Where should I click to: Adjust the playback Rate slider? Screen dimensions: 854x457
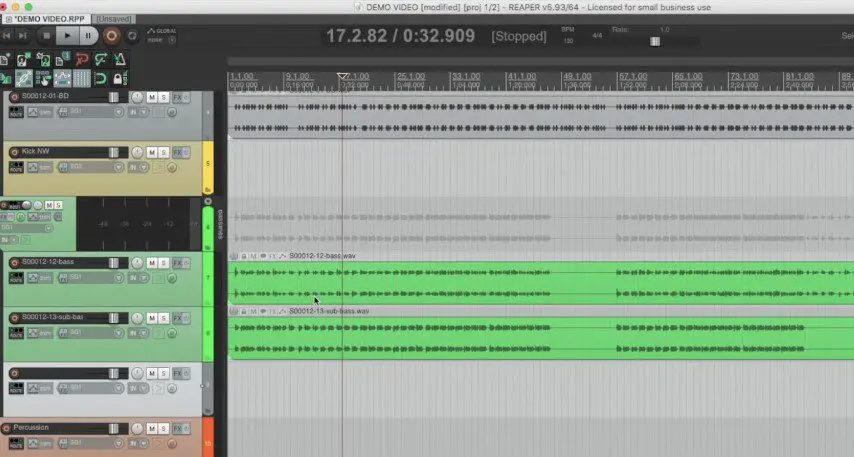(x=655, y=41)
